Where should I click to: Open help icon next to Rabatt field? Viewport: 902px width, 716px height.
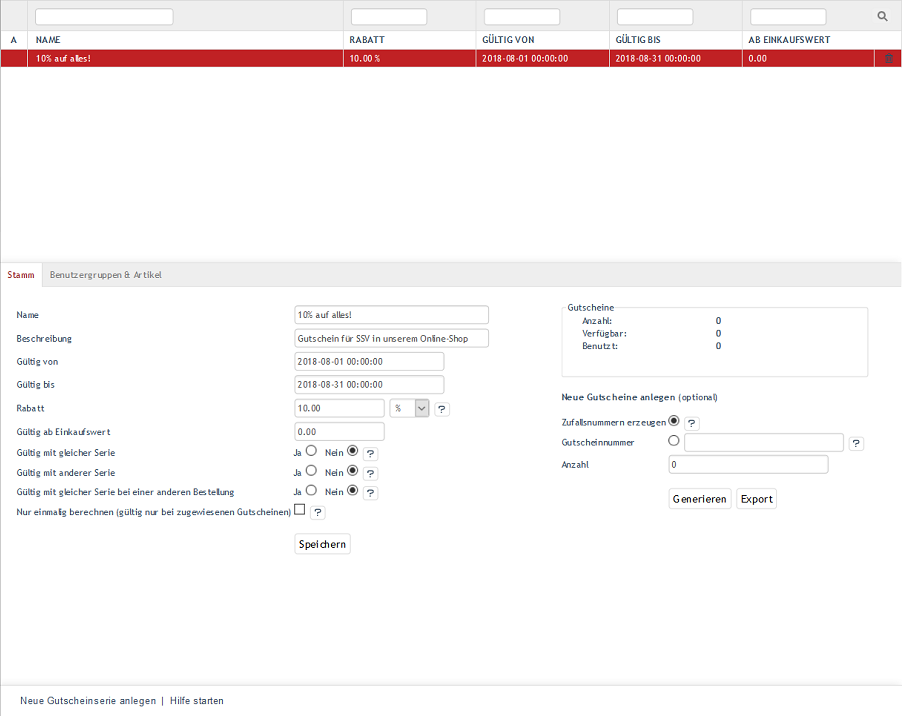442,409
